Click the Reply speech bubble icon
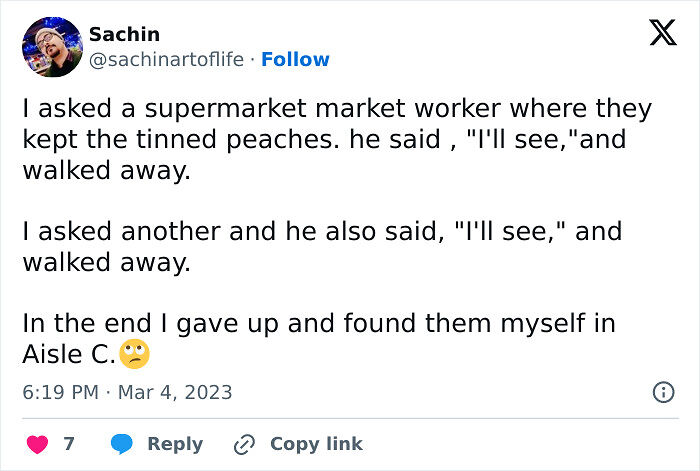The width and height of the screenshot is (700, 471). click(122, 443)
